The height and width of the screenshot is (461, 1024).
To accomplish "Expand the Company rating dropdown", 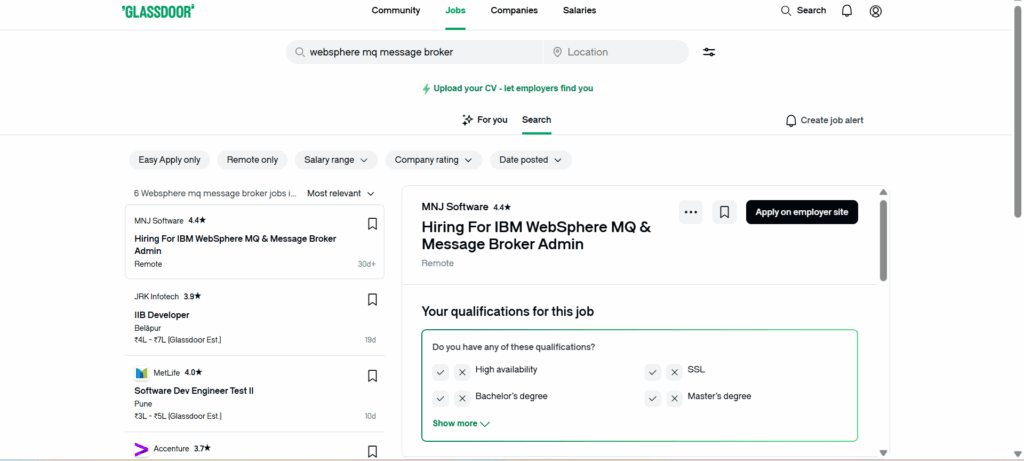I will pyautogui.click(x=434, y=160).
